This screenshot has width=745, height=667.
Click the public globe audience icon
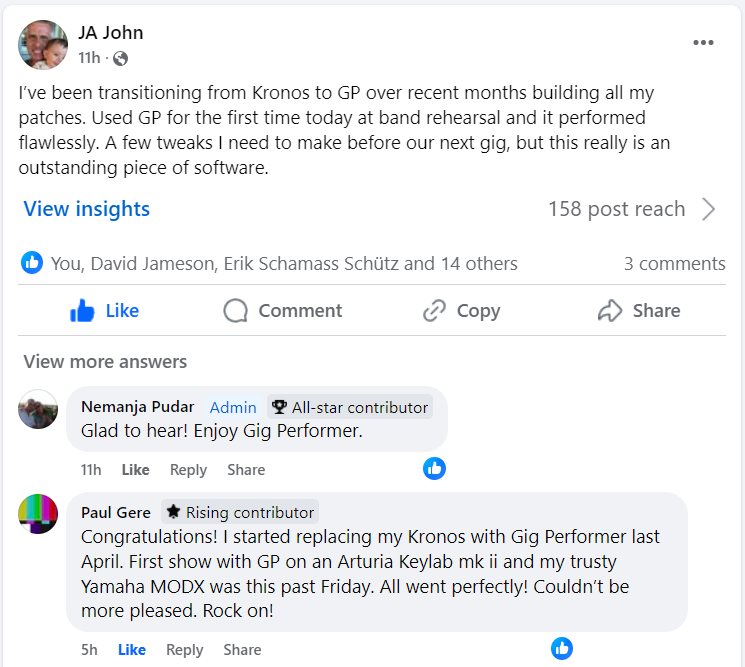tap(120, 58)
